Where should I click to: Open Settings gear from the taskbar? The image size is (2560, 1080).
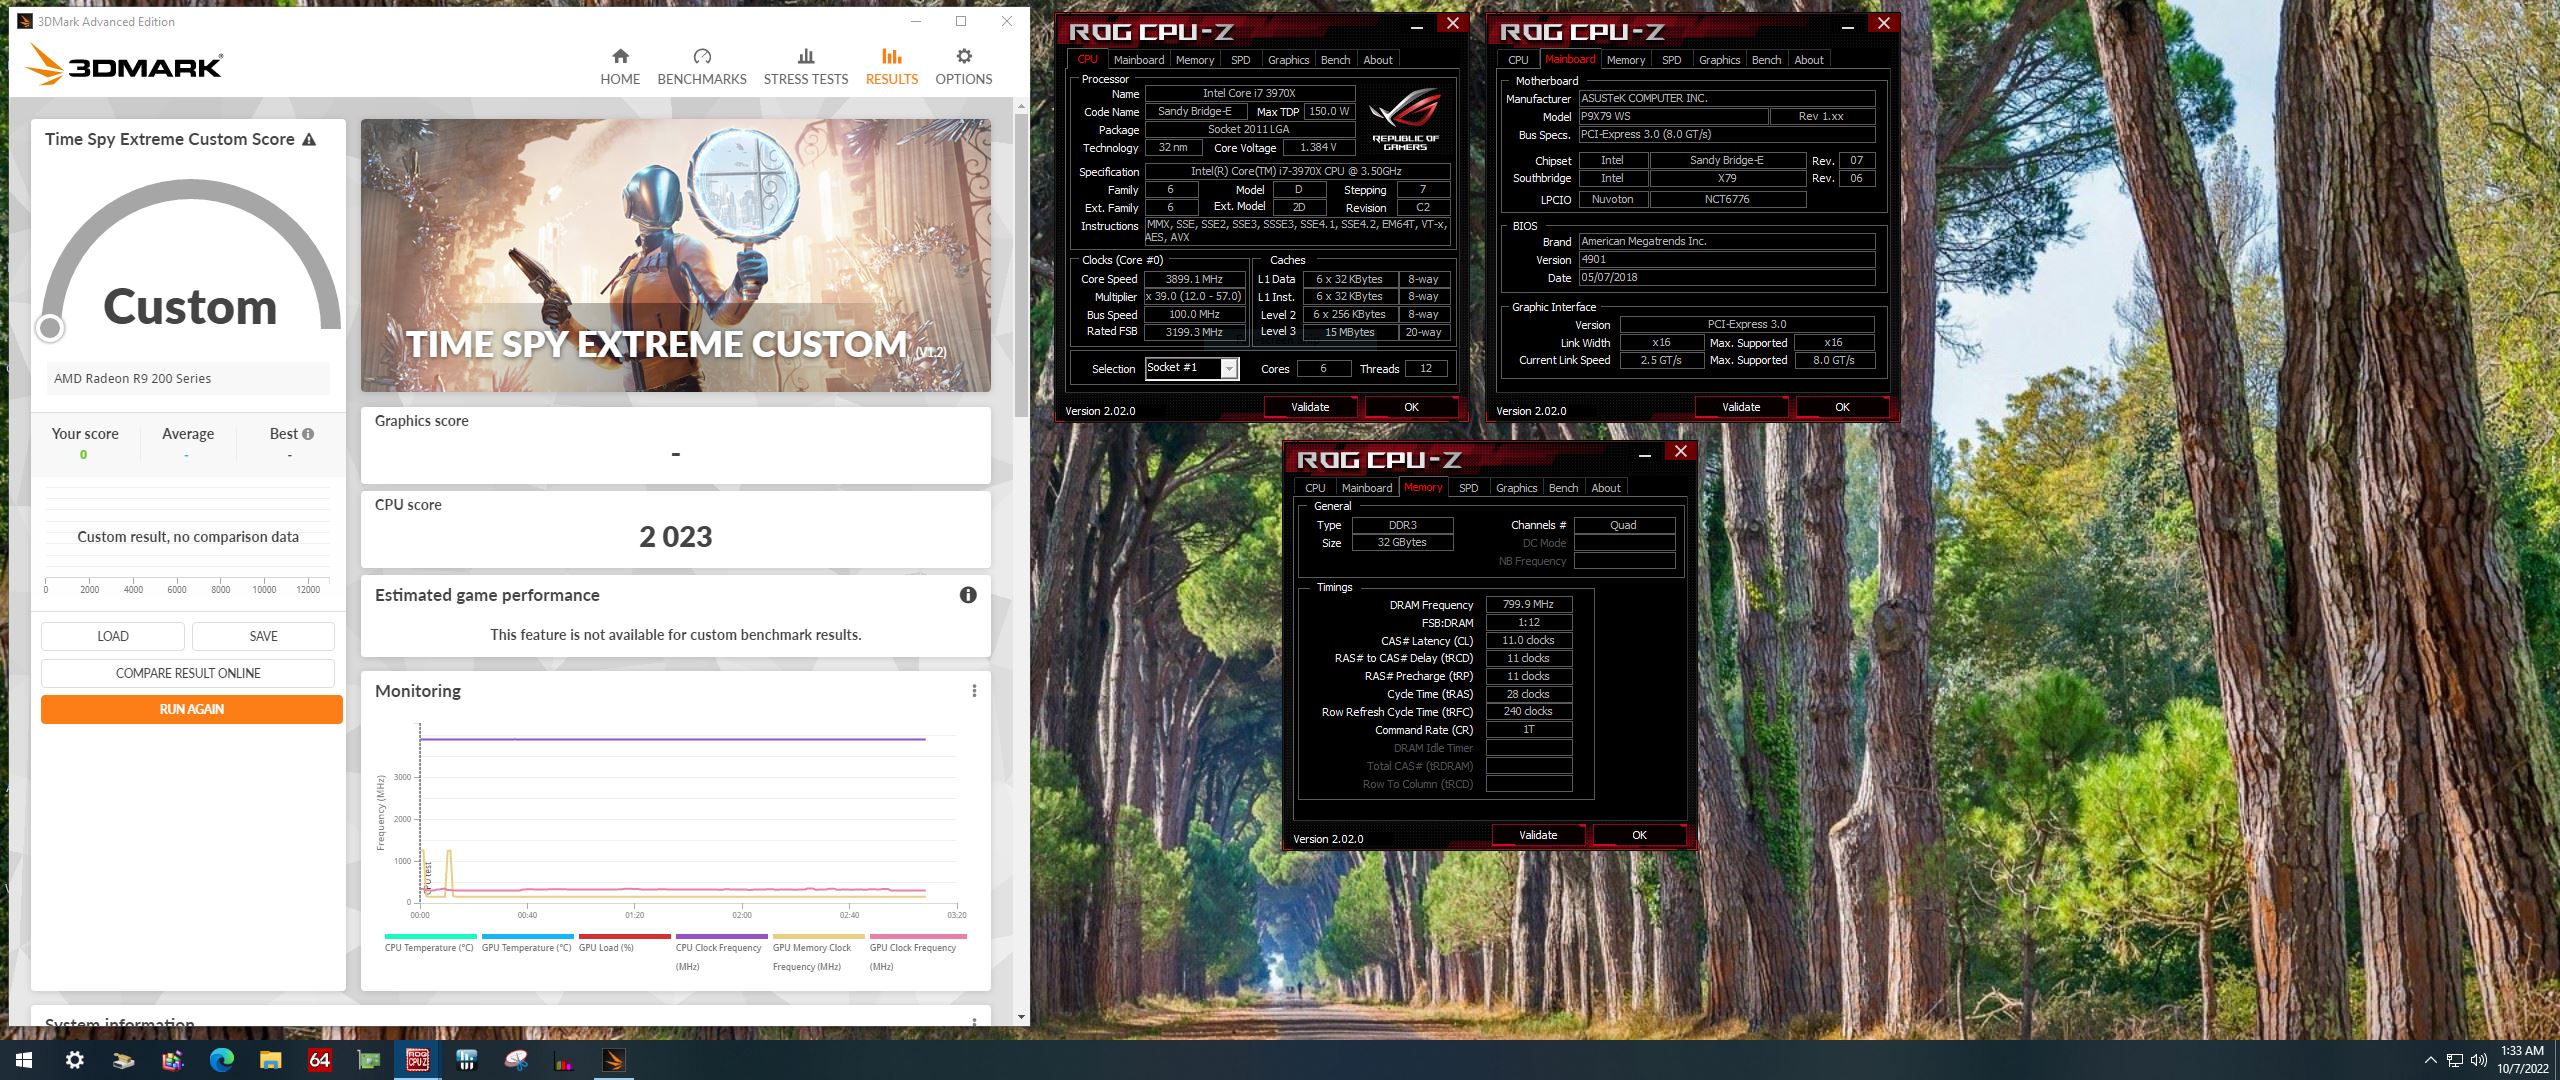pos(75,1060)
